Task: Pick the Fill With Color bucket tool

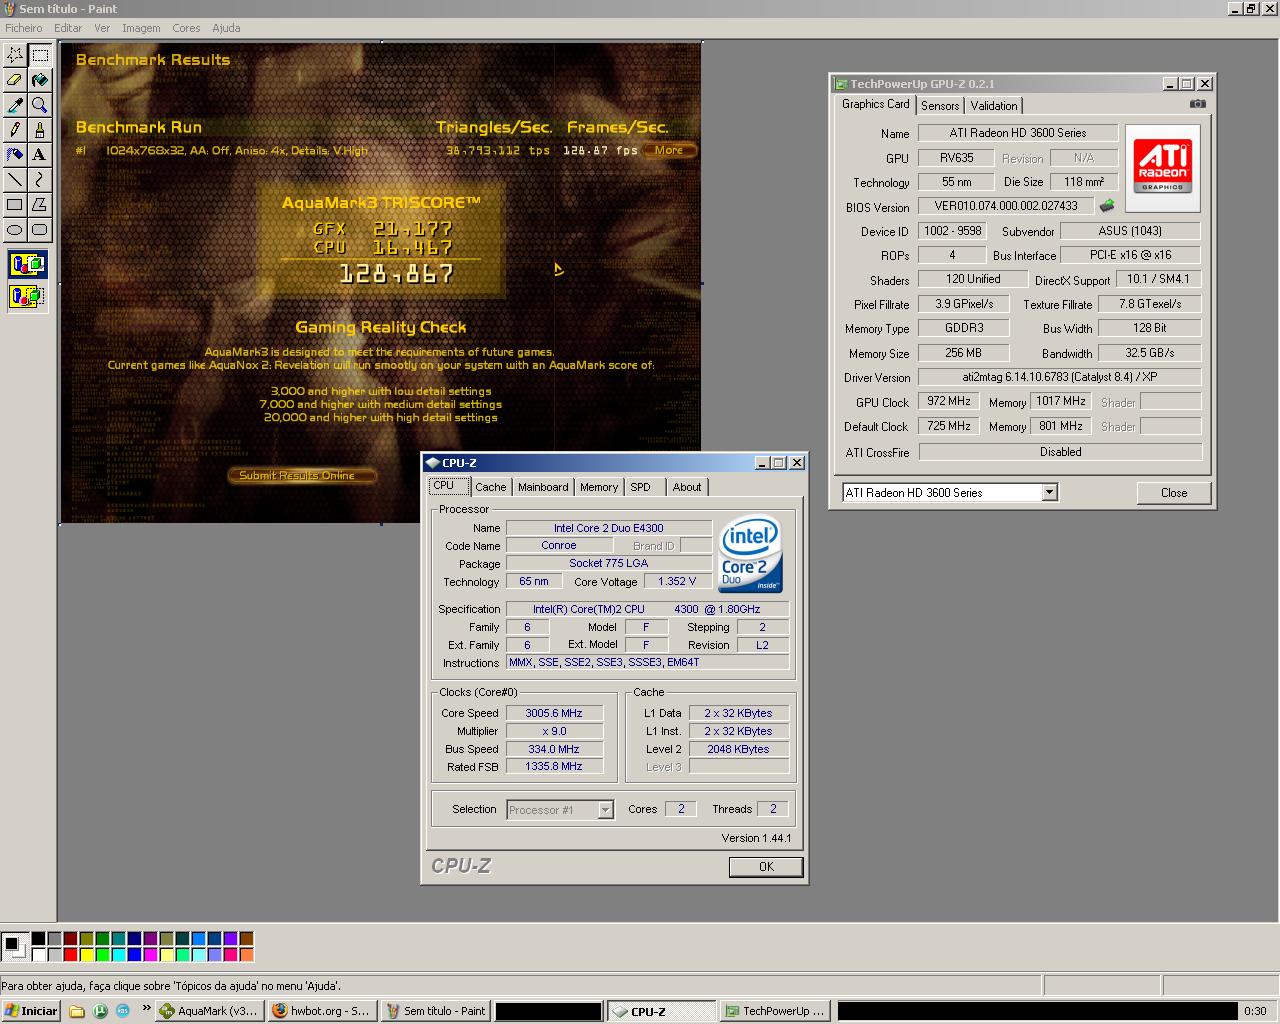Action: pyautogui.click(x=40, y=79)
